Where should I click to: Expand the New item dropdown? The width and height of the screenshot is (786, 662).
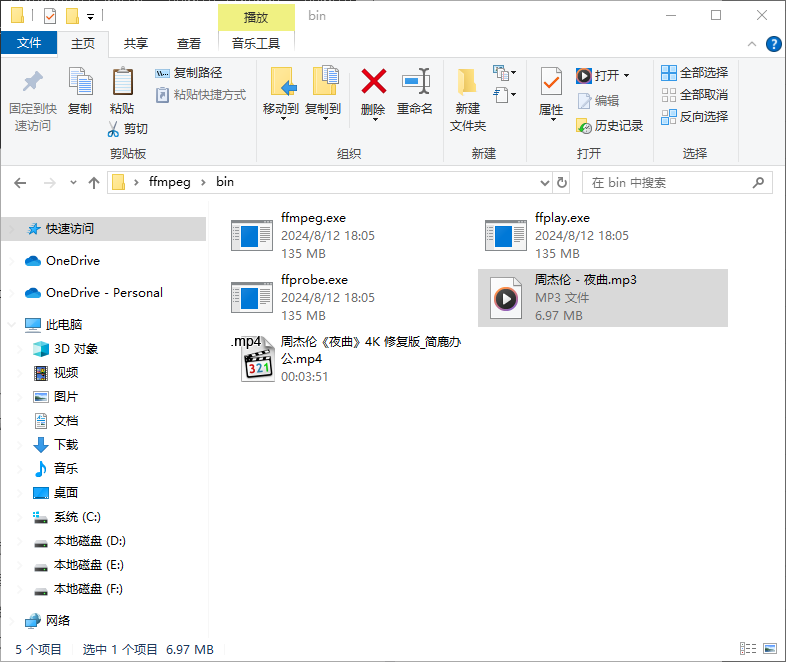pos(504,73)
